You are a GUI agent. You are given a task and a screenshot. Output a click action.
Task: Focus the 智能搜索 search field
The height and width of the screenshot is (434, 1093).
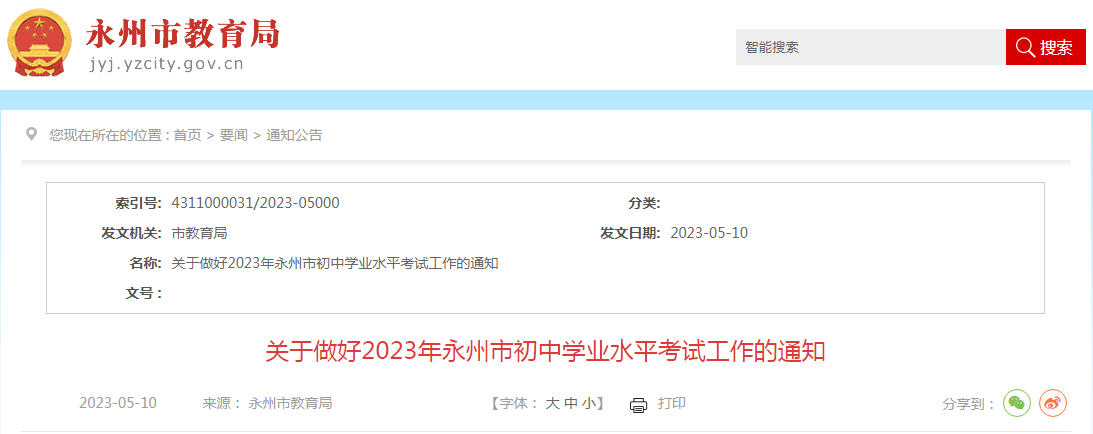871,47
